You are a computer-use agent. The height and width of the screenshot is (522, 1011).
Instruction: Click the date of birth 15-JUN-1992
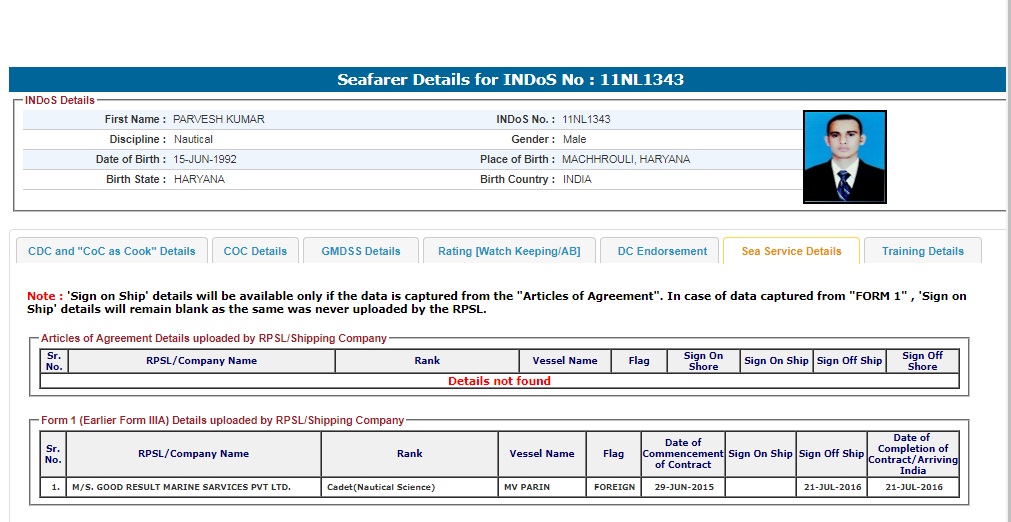[x=205, y=159]
